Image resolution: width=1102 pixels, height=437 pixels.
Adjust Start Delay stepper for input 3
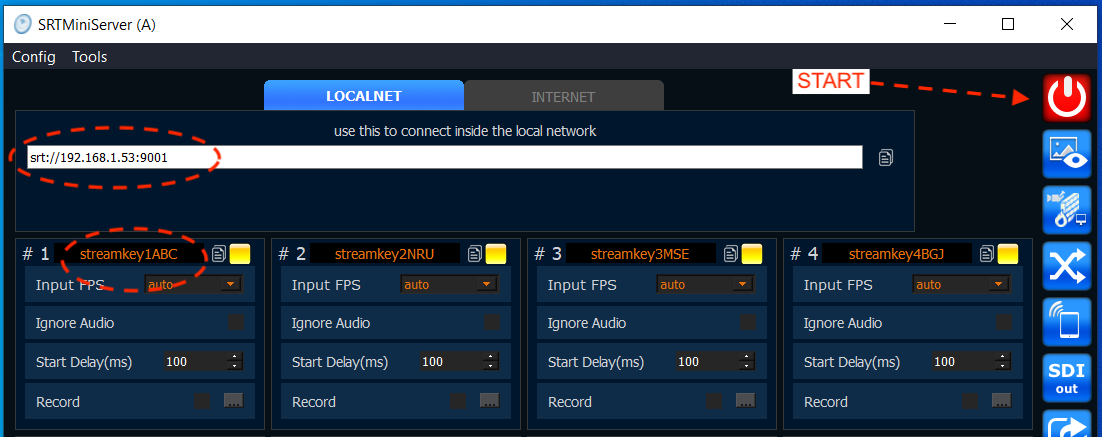click(x=746, y=362)
